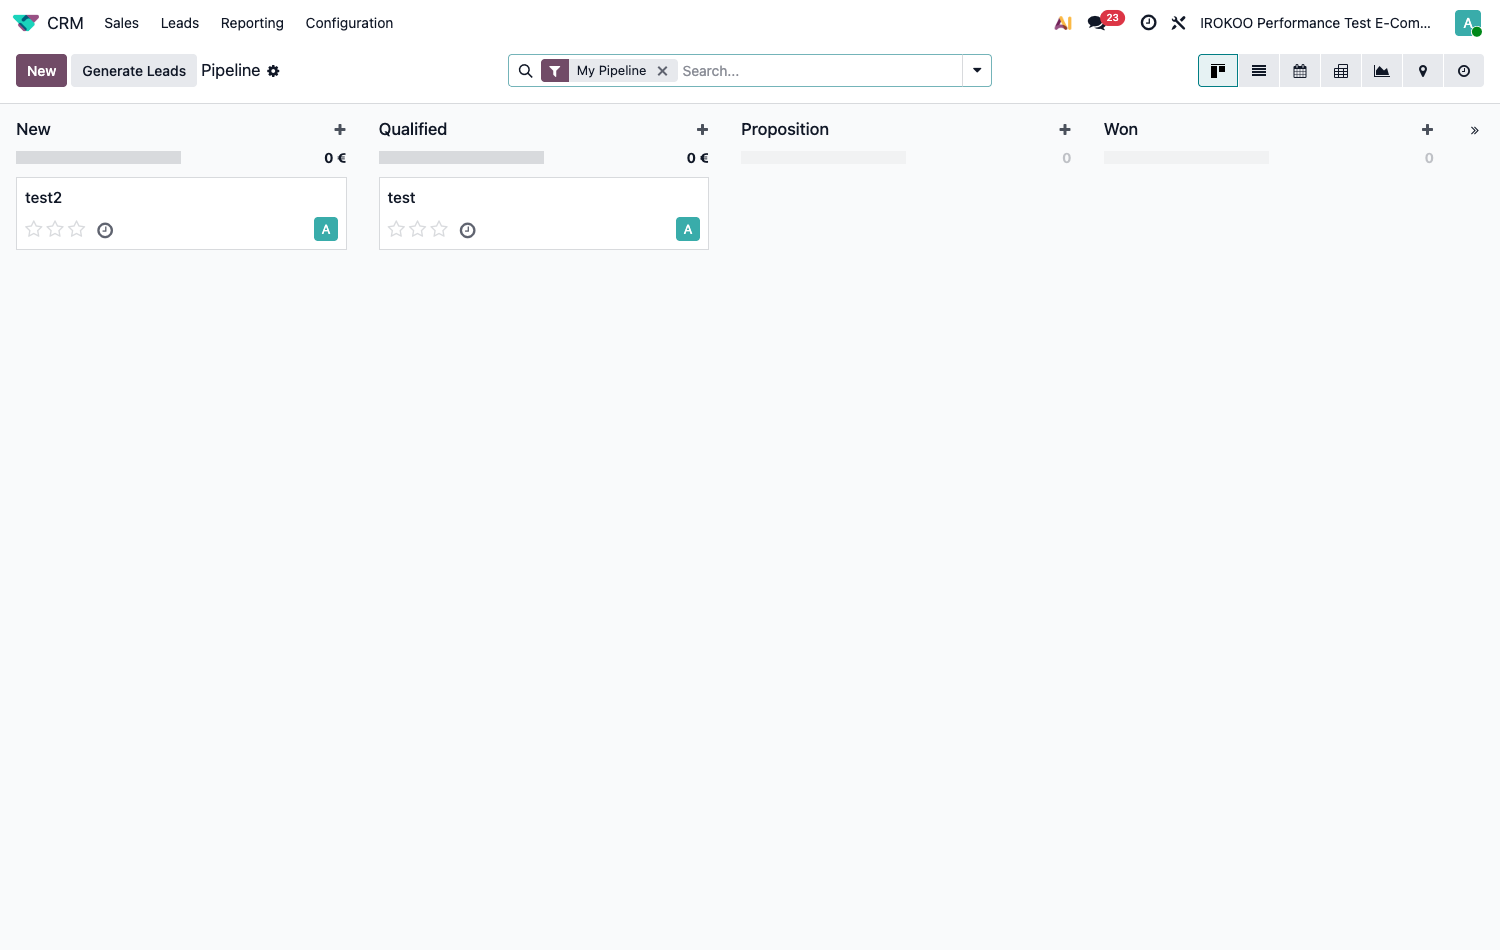This screenshot has height=950, width=1500.
Task: Click the Qualified column progress bar
Action: (x=461, y=157)
